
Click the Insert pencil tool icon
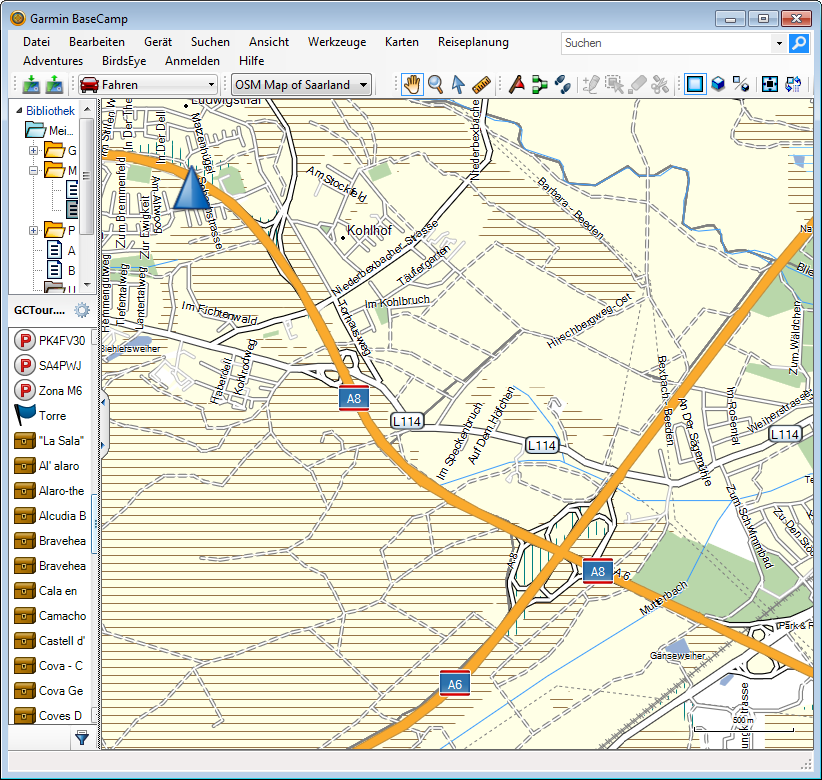[591, 84]
